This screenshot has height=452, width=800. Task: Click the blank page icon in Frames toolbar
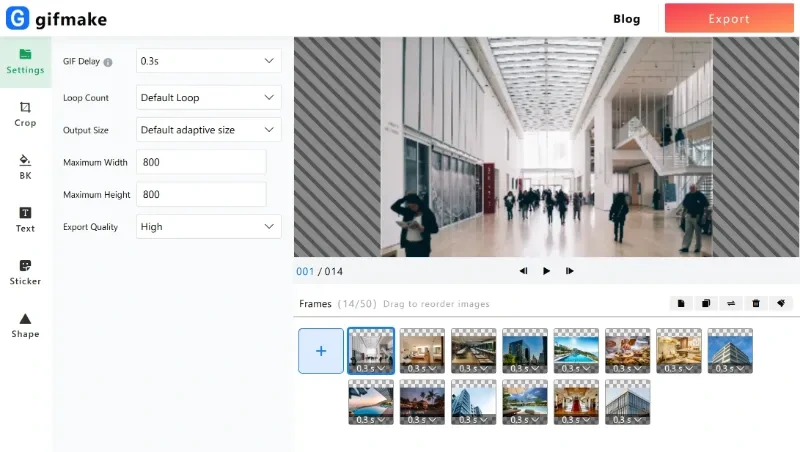[x=681, y=304]
